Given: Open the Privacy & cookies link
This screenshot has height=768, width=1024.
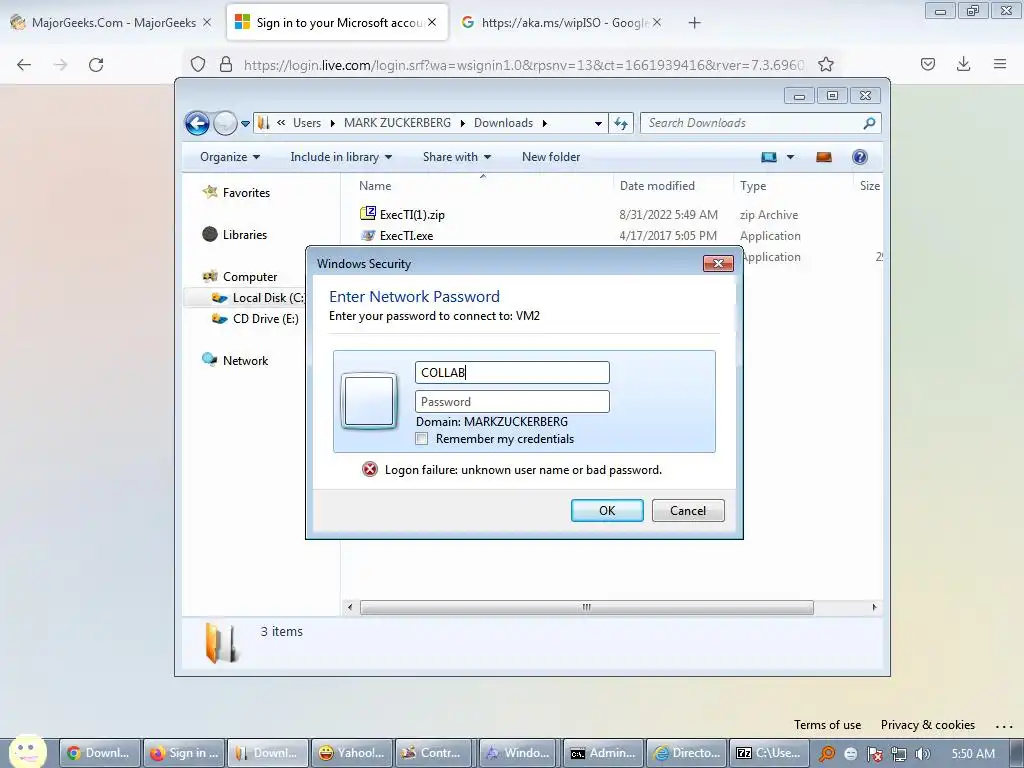Looking at the screenshot, I should [x=927, y=725].
